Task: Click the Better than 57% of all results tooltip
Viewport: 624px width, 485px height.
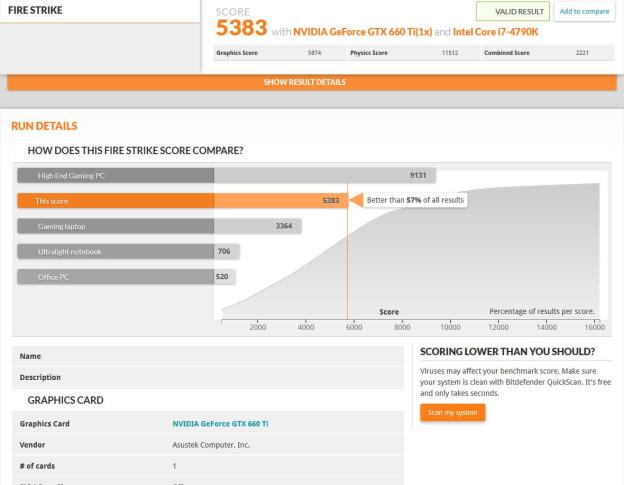Action: [415, 200]
